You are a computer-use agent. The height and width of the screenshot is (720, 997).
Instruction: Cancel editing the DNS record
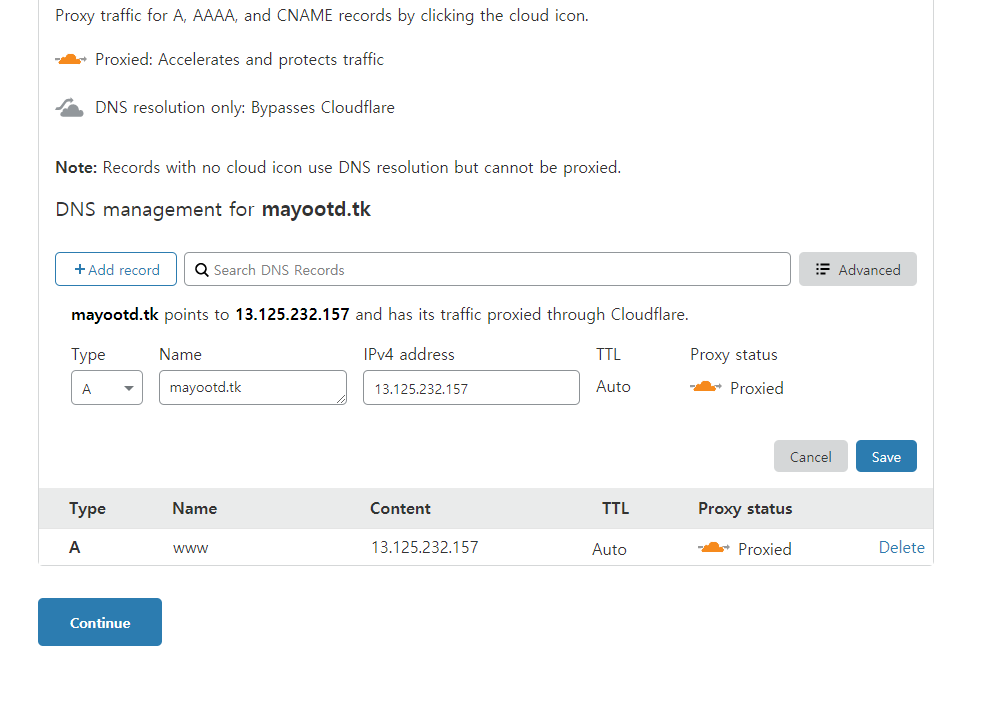811,456
